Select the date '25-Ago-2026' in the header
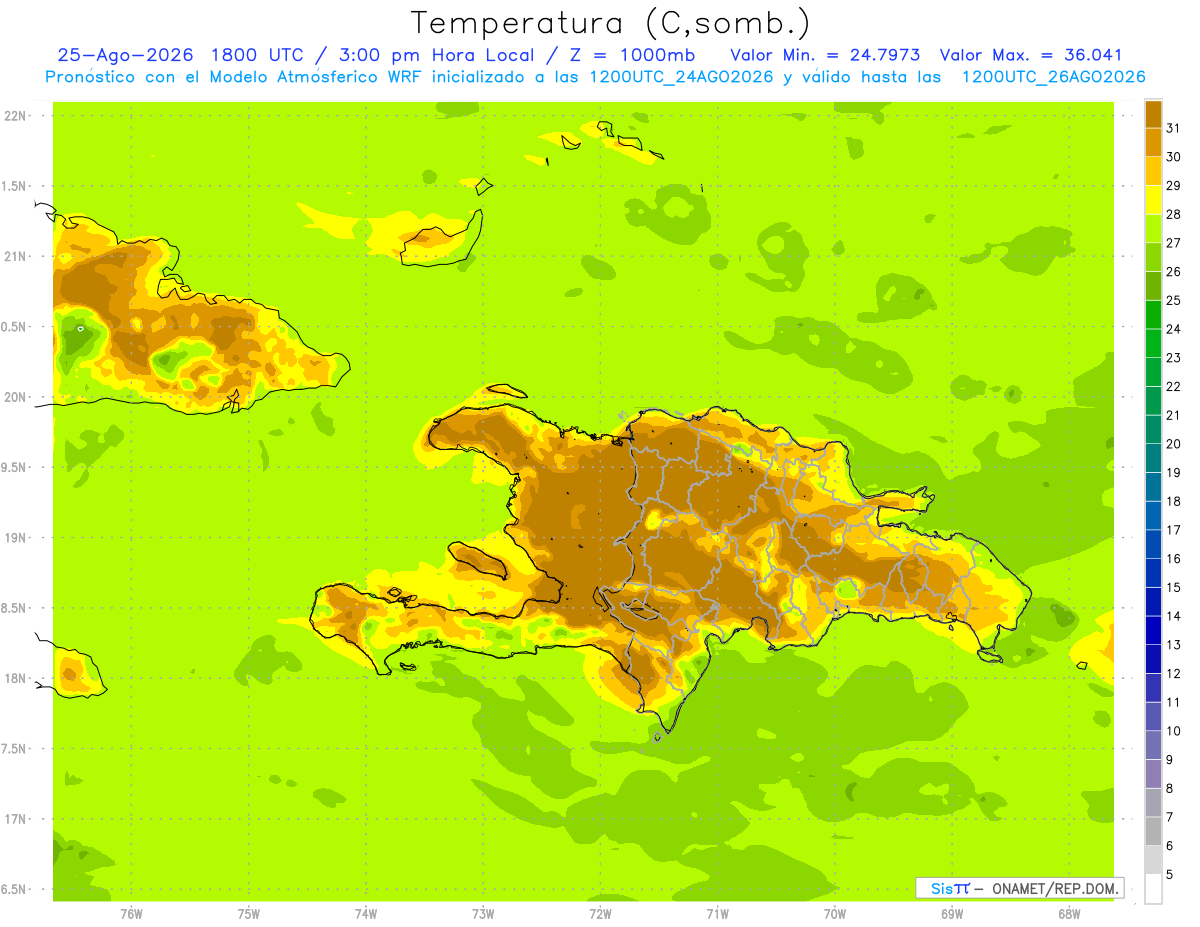 pyautogui.click(x=126, y=55)
